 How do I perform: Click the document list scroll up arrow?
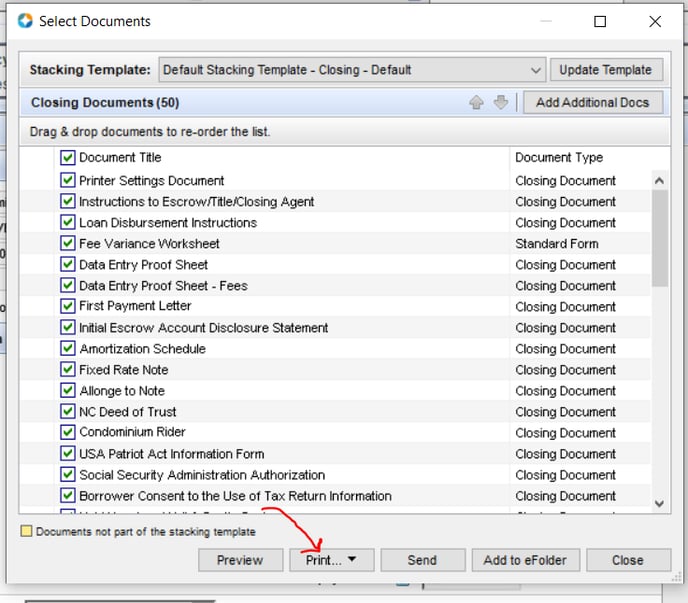659,180
